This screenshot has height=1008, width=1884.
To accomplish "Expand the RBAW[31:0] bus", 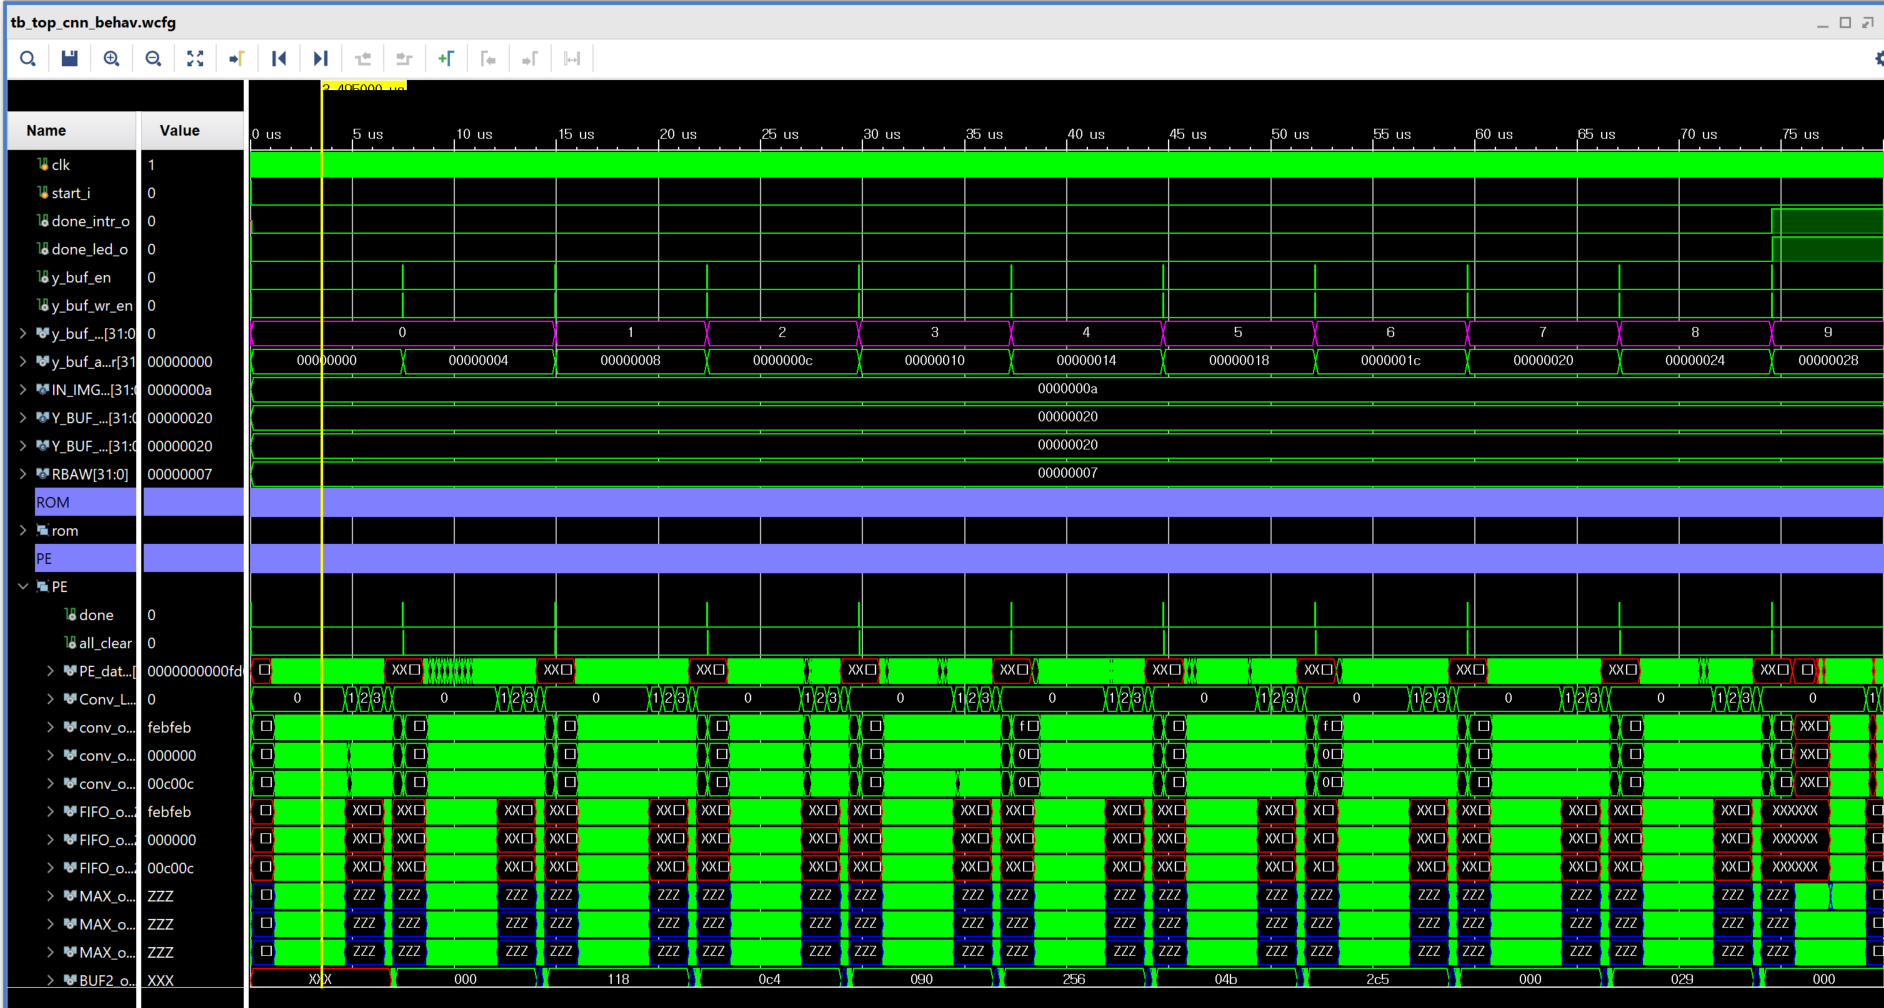I will pyautogui.click(x=23, y=474).
